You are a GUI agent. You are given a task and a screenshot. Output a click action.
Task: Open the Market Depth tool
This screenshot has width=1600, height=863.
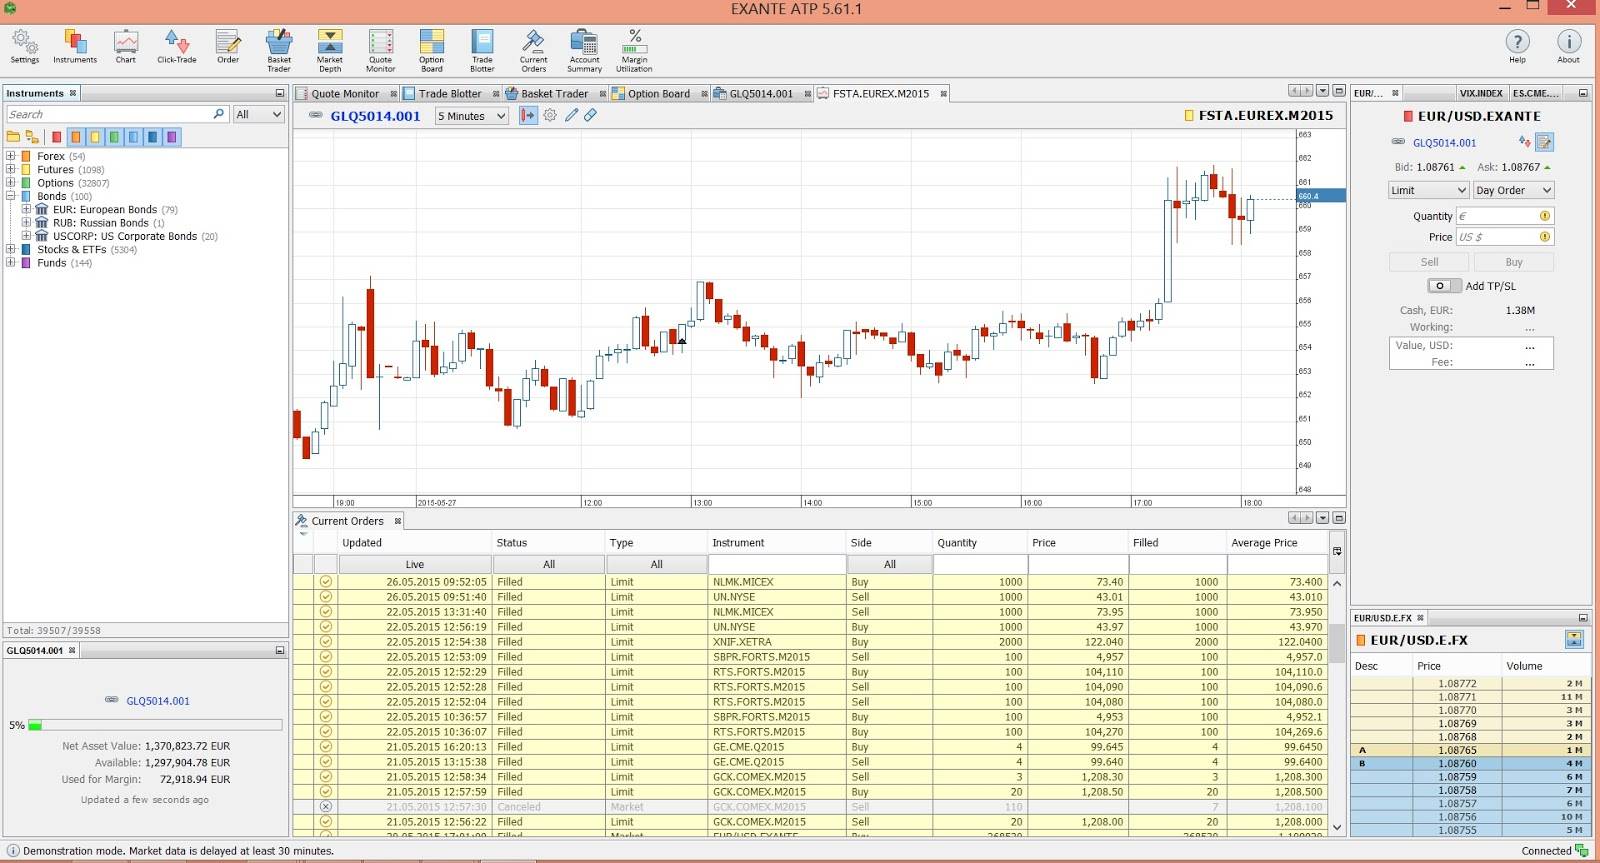coord(330,50)
